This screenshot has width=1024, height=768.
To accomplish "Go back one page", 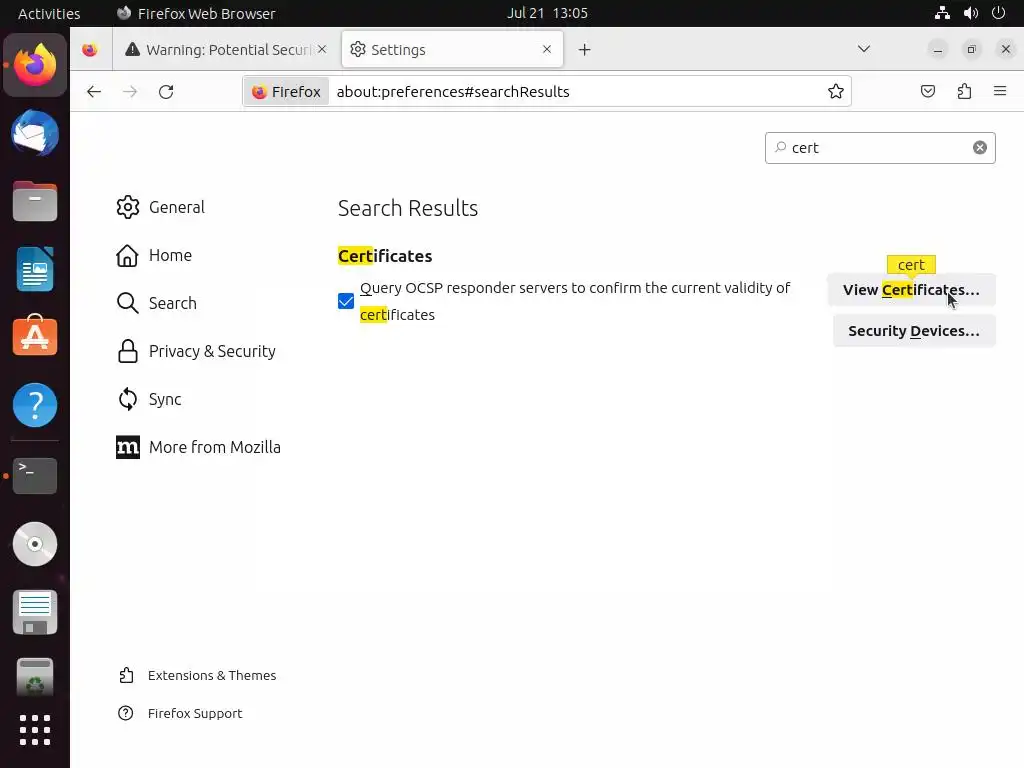I will pos(94,92).
